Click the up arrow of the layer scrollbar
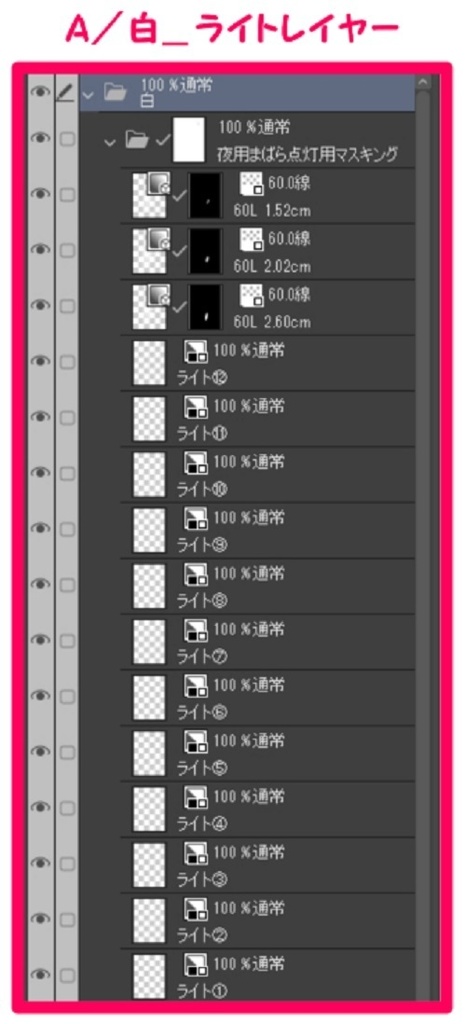This screenshot has height=1024, width=466. tap(423, 83)
